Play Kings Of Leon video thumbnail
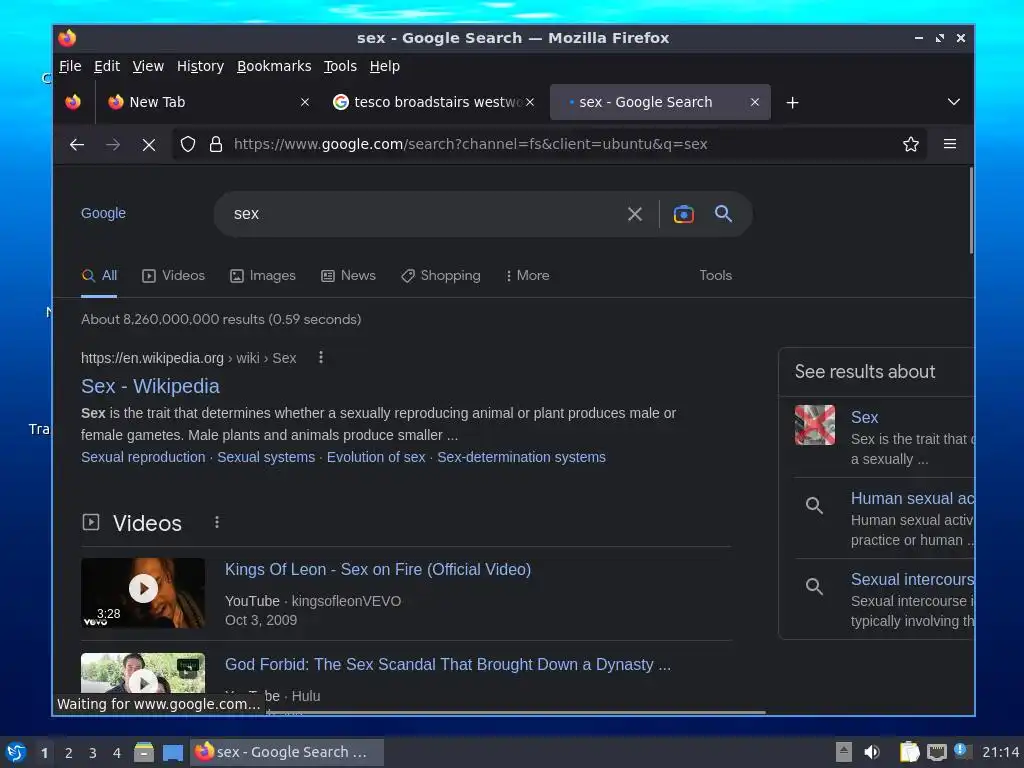This screenshot has width=1024, height=768. [x=143, y=593]
